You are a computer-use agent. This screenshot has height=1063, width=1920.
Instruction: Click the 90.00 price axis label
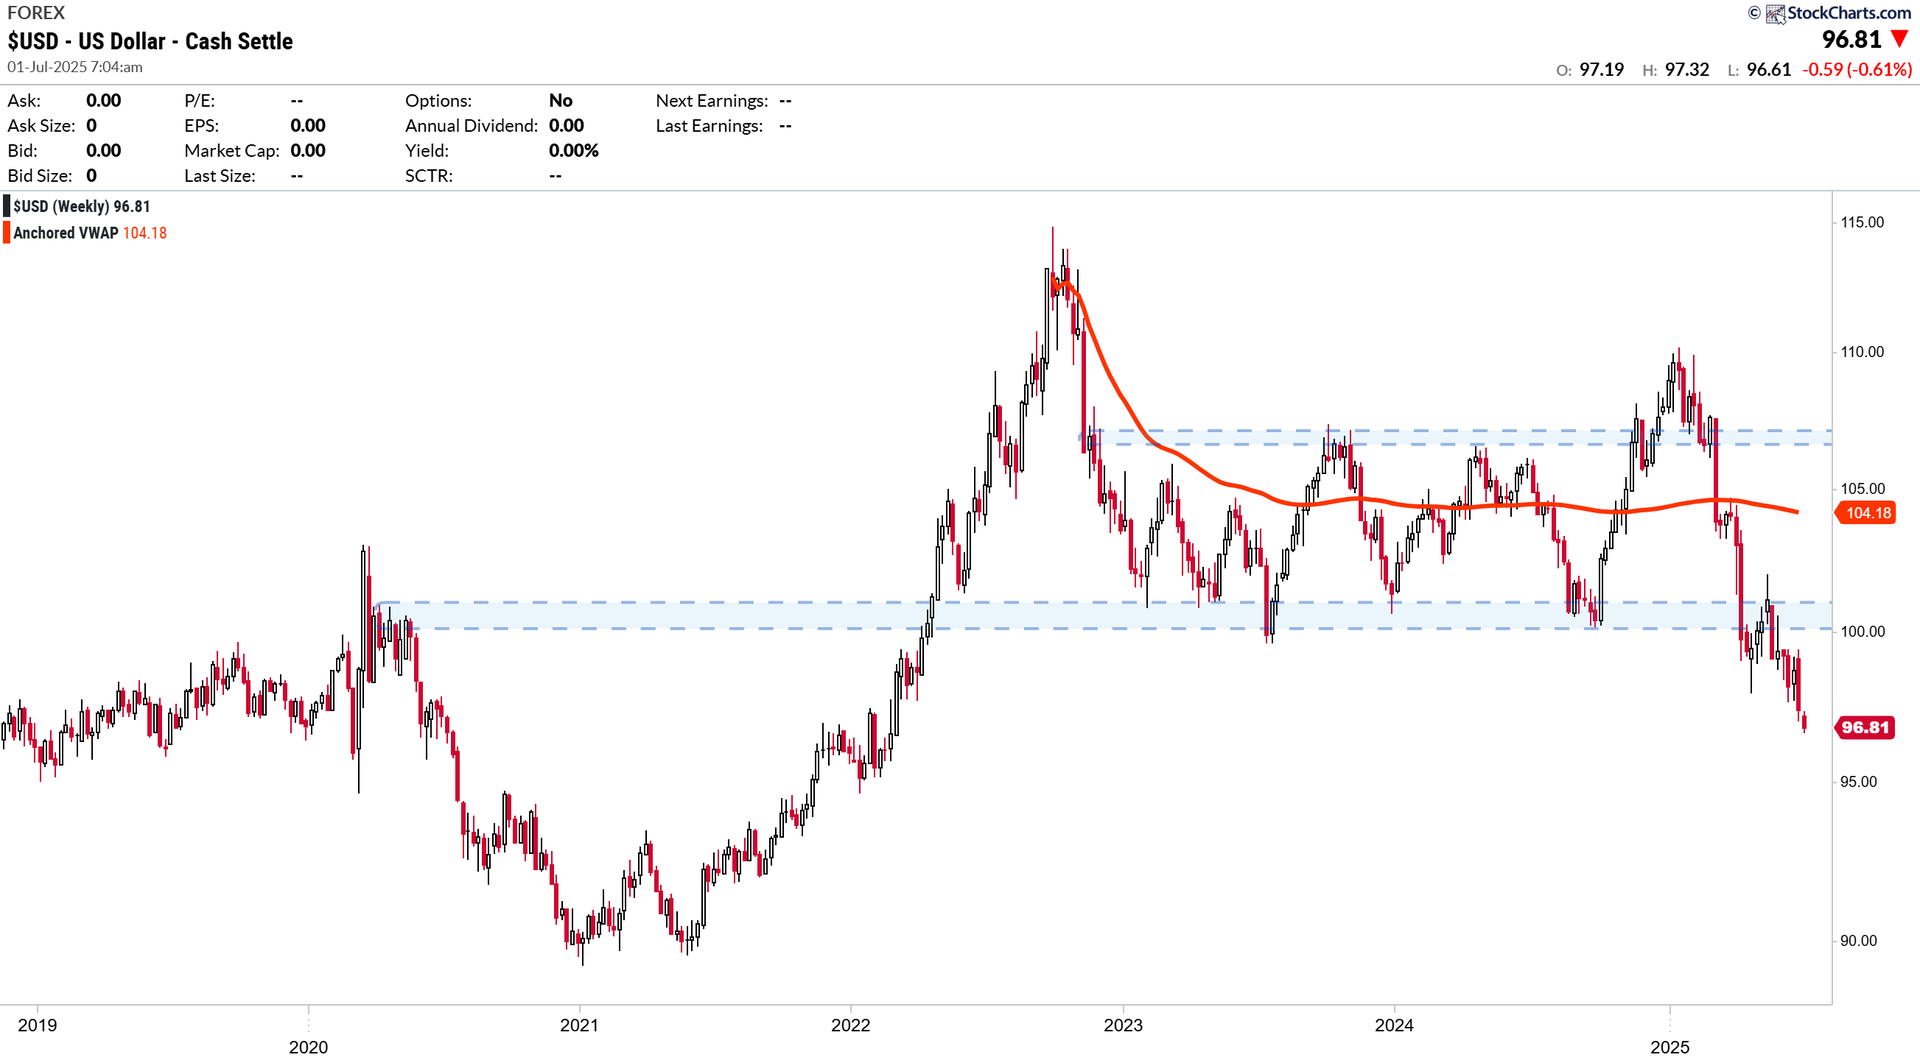click(1859, 941)
